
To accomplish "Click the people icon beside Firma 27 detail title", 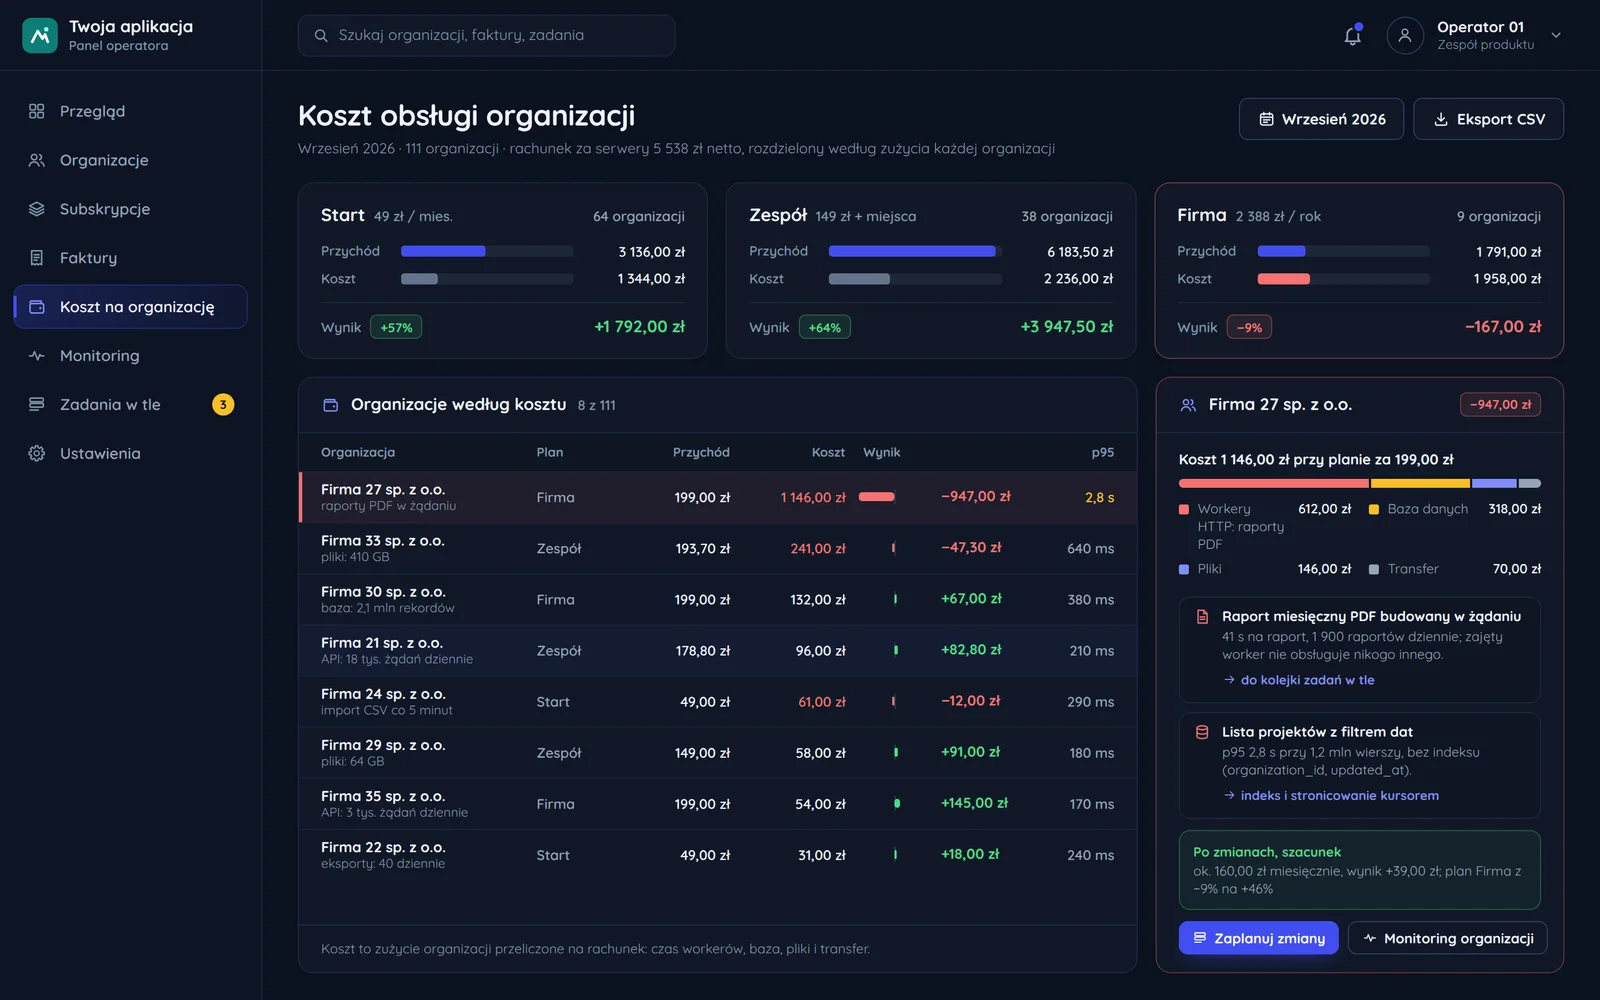I will [x=1188, y=405].
